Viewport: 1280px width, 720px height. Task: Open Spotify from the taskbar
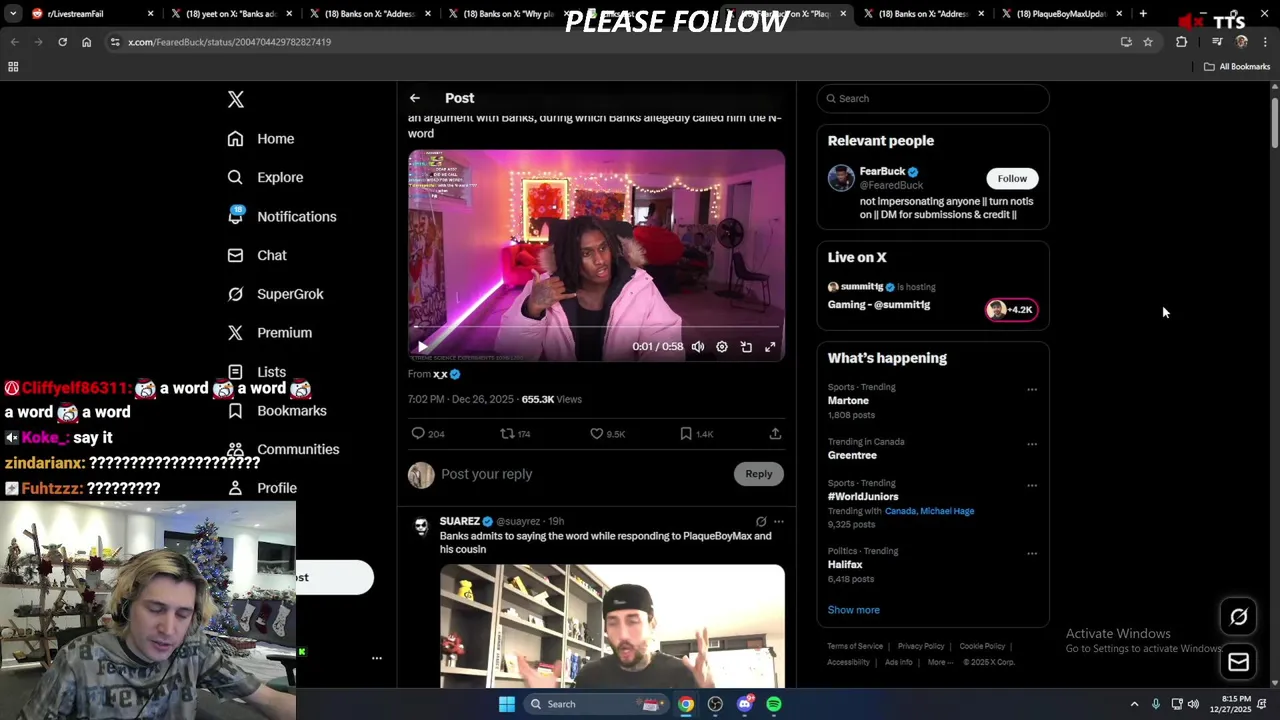tap(774, 704)
